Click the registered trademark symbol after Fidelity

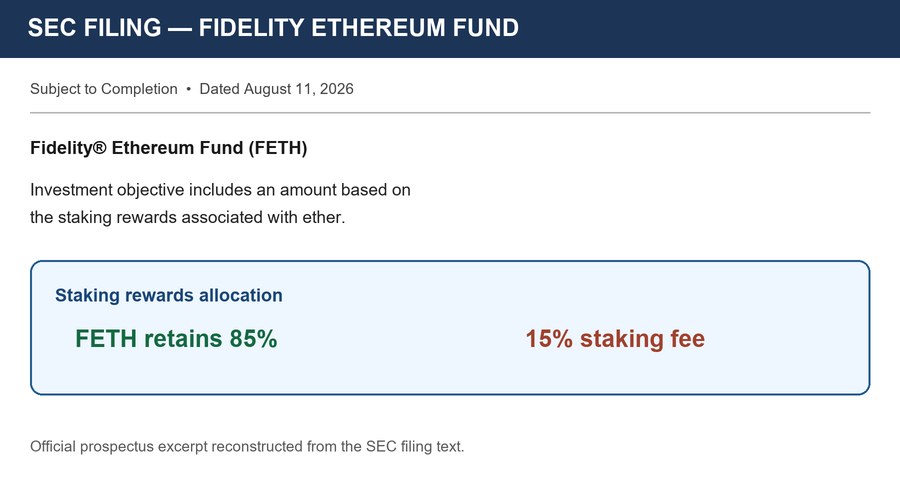(100, 148)
